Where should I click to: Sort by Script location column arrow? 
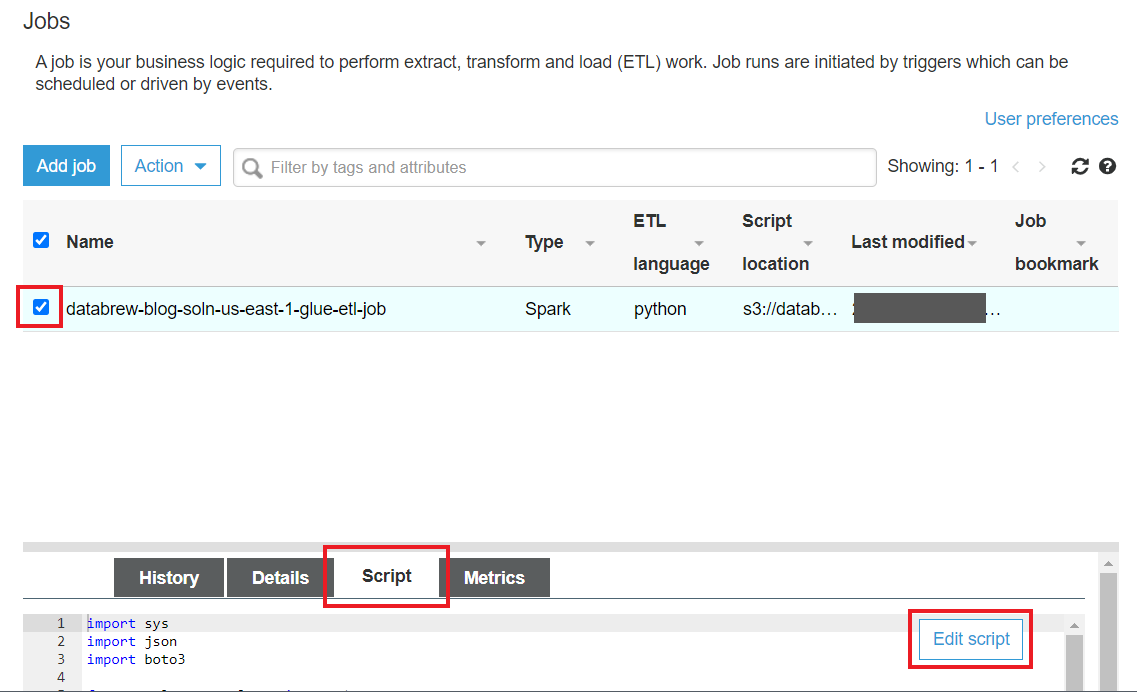(x=808, y=243)
